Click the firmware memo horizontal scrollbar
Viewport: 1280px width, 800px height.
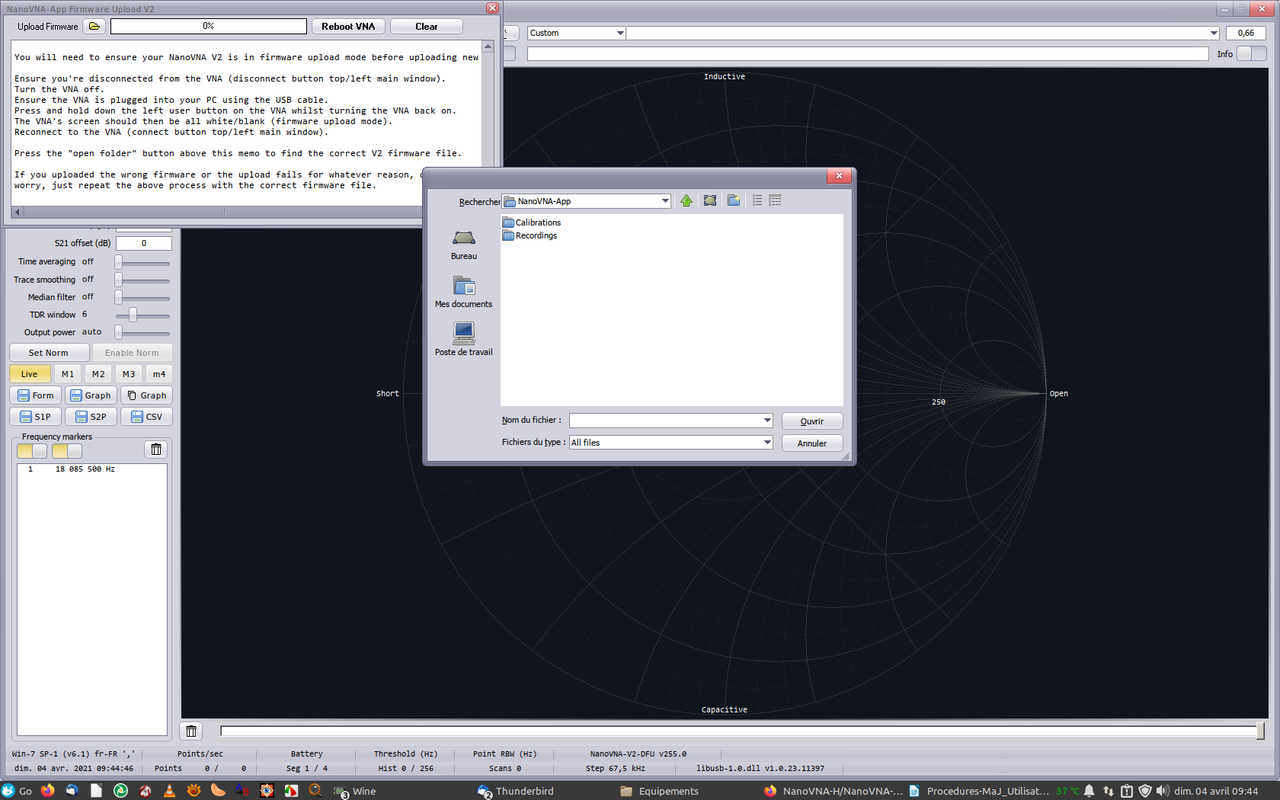point(246,211)
